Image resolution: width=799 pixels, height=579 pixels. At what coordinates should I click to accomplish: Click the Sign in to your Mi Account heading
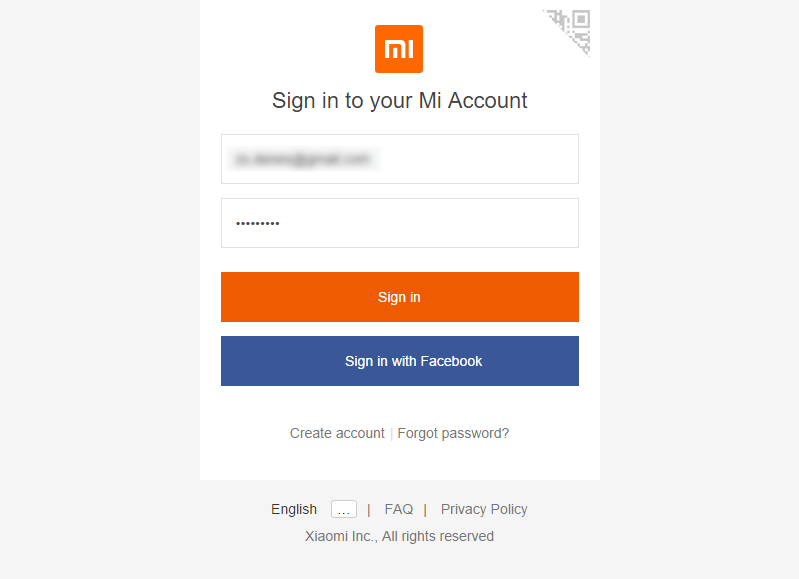[x=399, y=101]
